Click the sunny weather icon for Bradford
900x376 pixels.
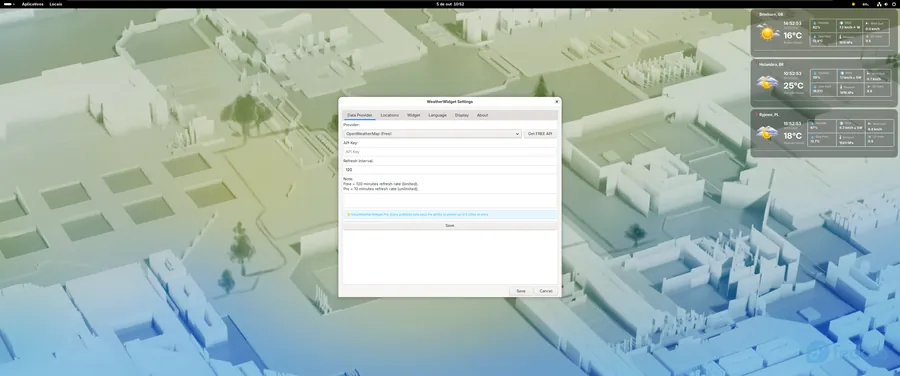click(767, 33)
